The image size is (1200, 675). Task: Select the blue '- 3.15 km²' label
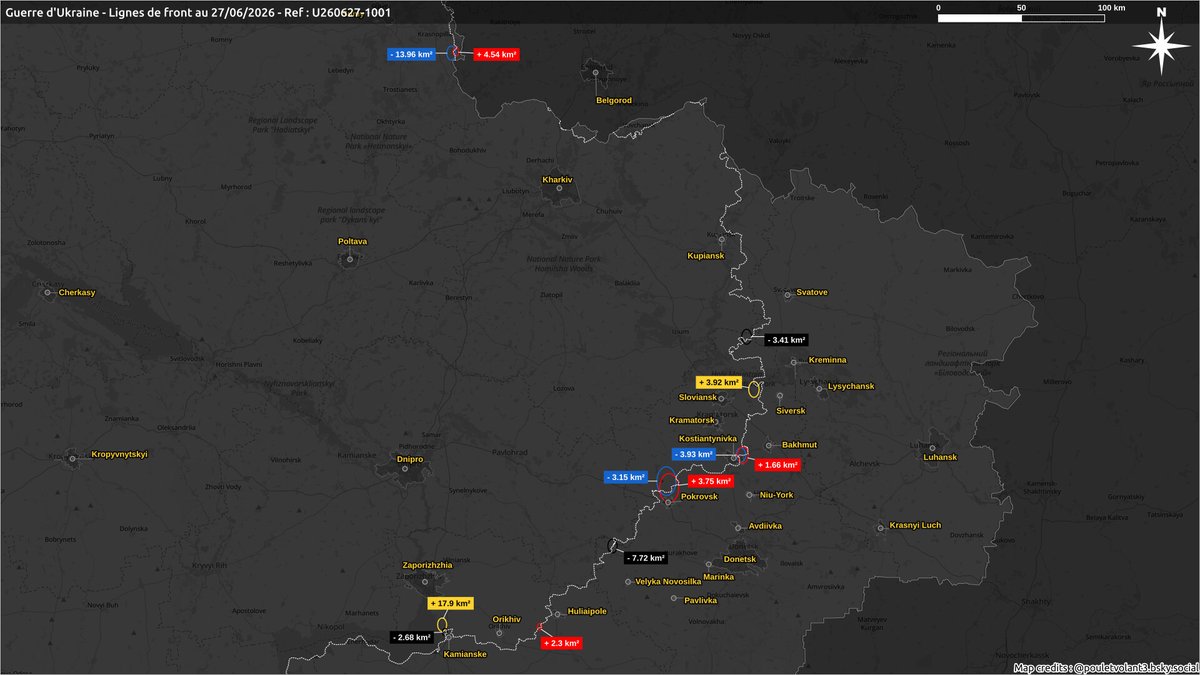click(626, 477)
